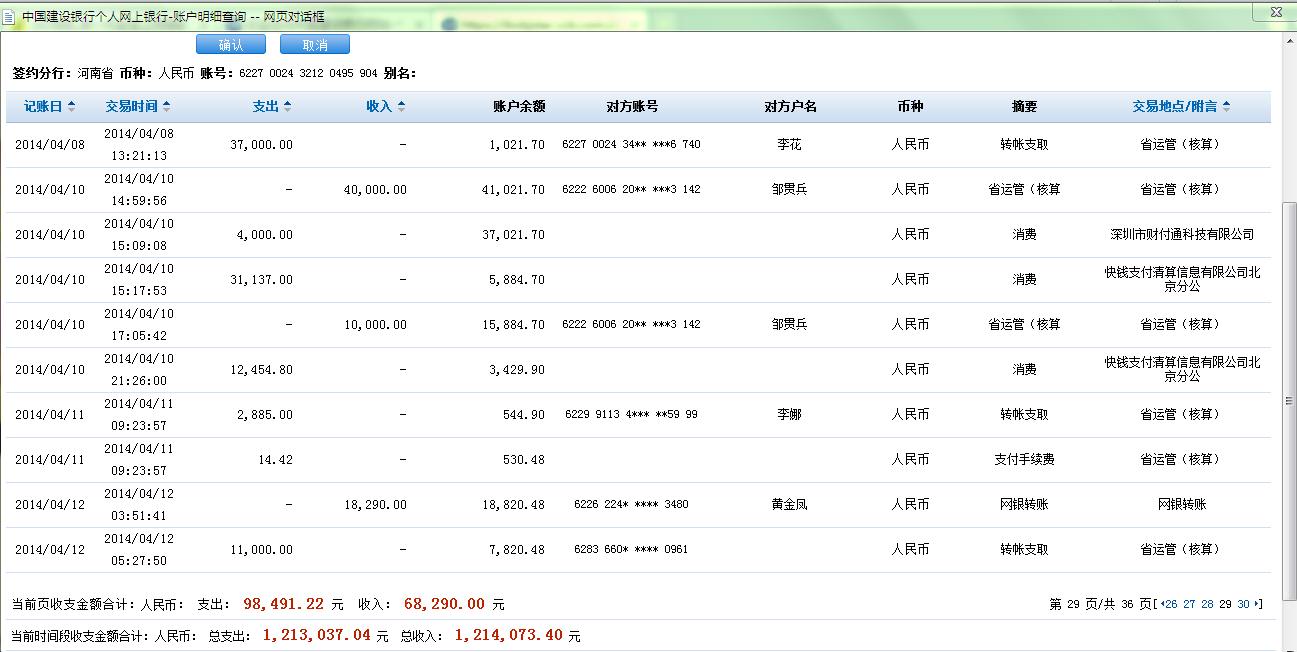The image size is (1297, 652).
Task: Click the 取消 (cancel) button
Action: (314, 45)
